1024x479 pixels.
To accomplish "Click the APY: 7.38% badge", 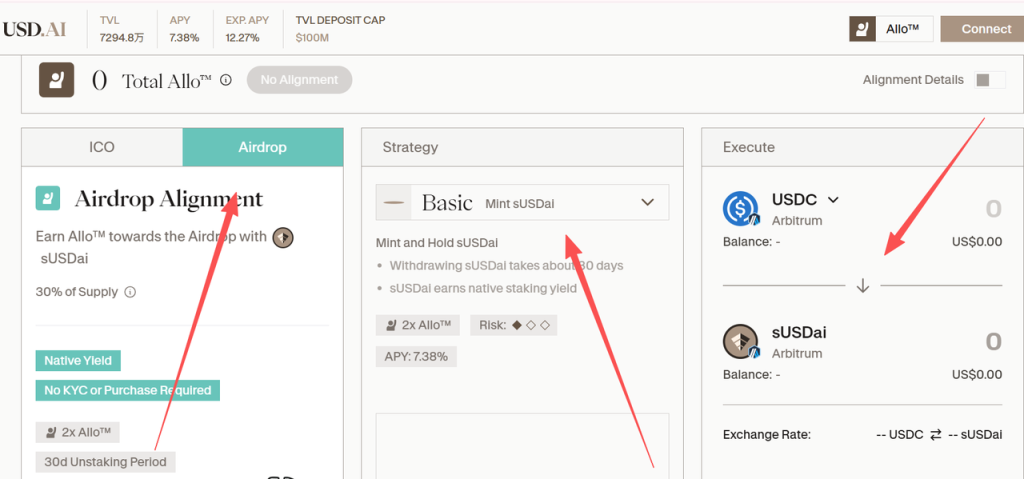I will point(416,356).
